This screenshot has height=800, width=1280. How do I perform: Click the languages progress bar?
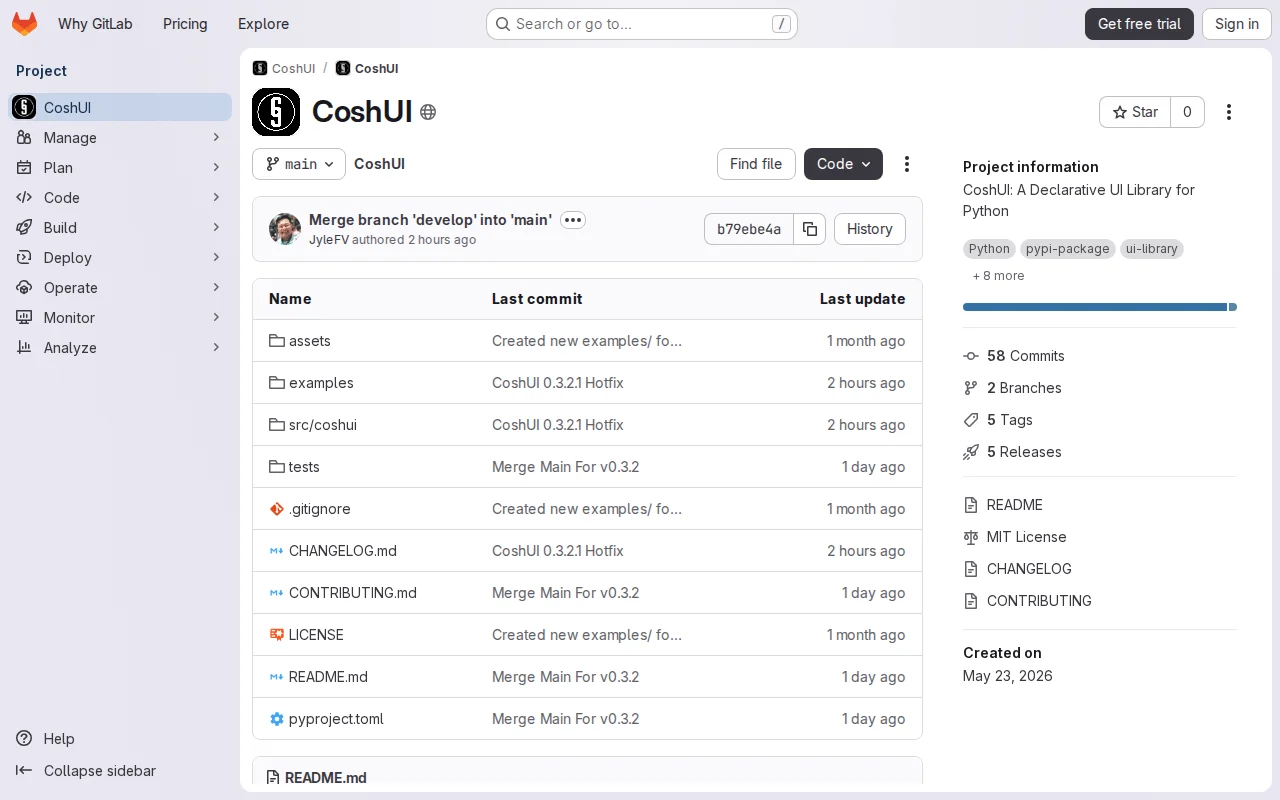pos(1100,307)
